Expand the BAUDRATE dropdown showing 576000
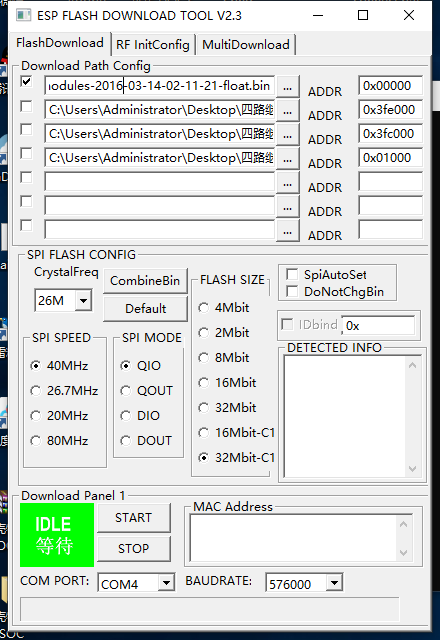This screenshot has height=640, width=440. point(334,582)
